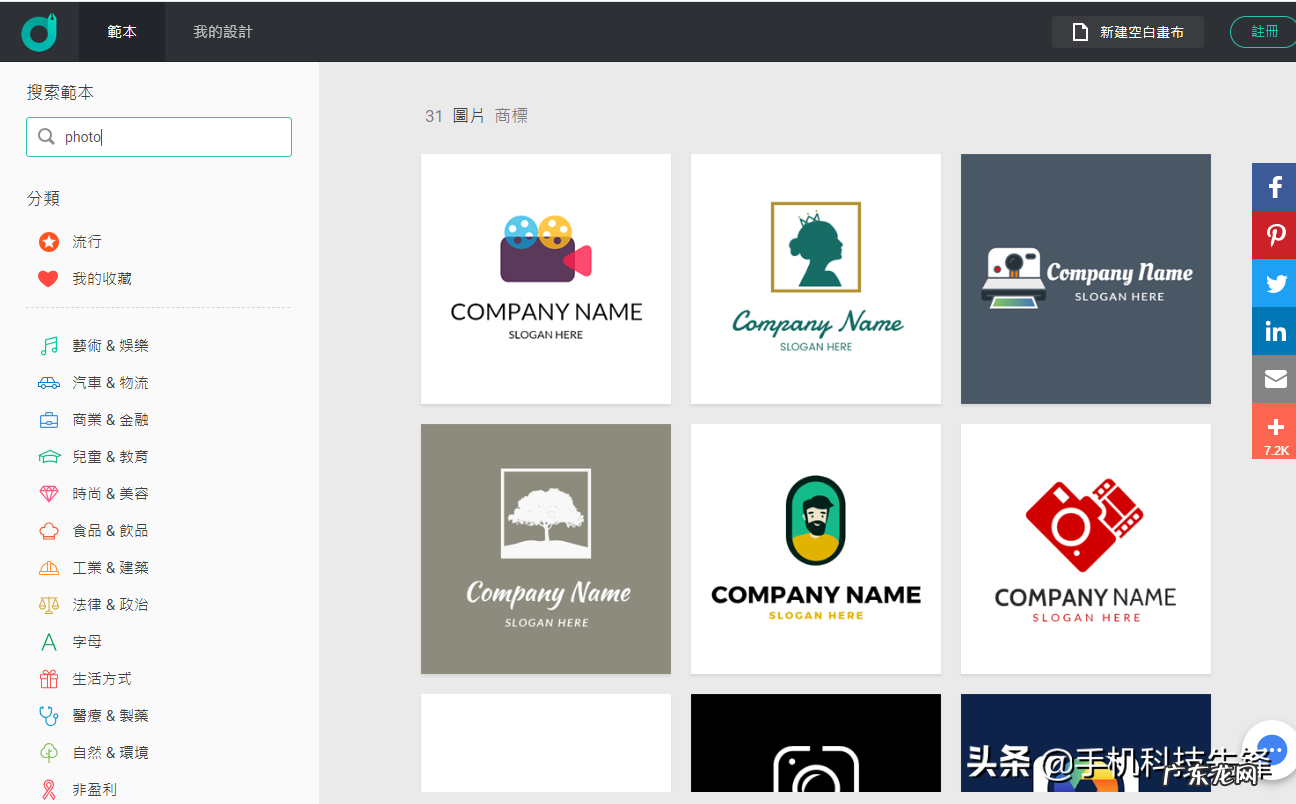Share page via Facebook icon
The height and width of the screenshot is (804, 1296).
1274,187
